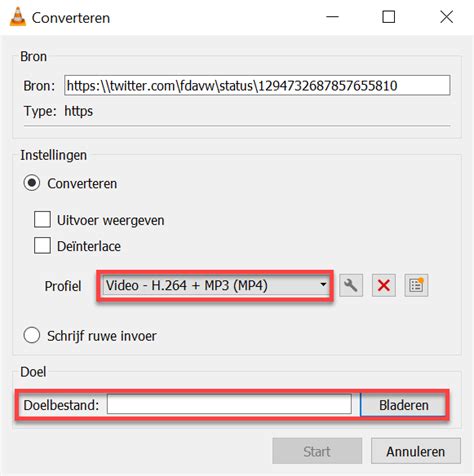Delete selected profile with red X icon
The height and width of the screenshot is (476, 474).
(x=384, y=285)
